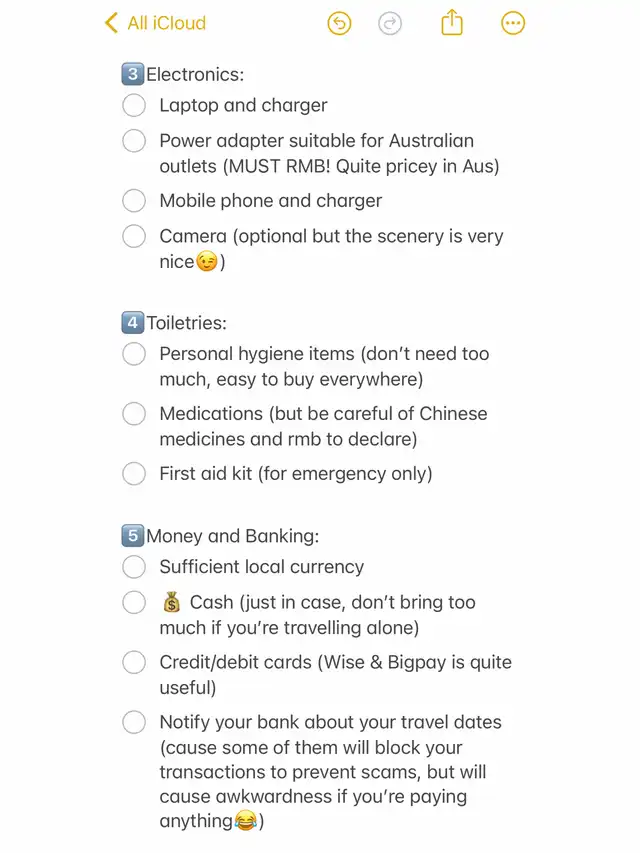The width and height of the screenshot is (640, 853).
Task: Check off Laptop and charger
Action: [134, 105]
